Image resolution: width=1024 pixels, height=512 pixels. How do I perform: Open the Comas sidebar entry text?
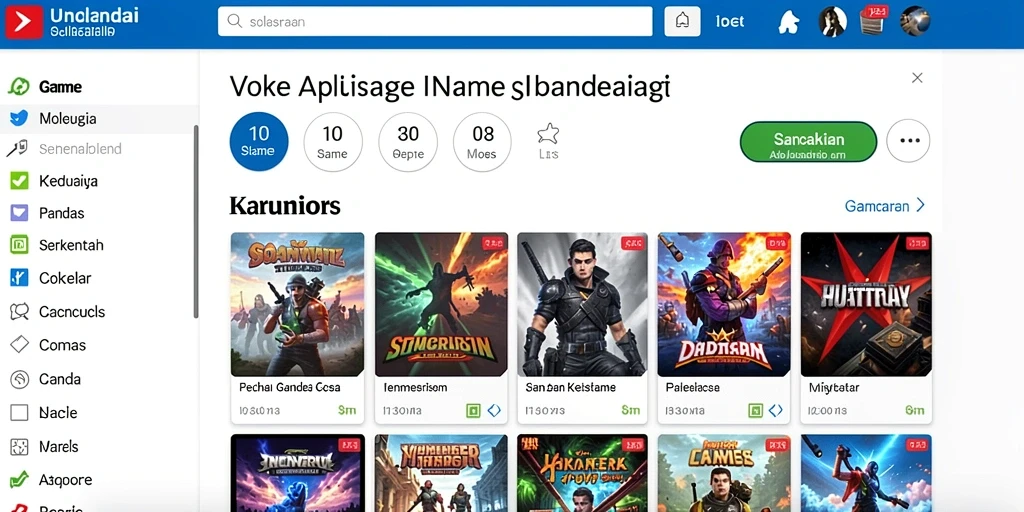(62, 345)
